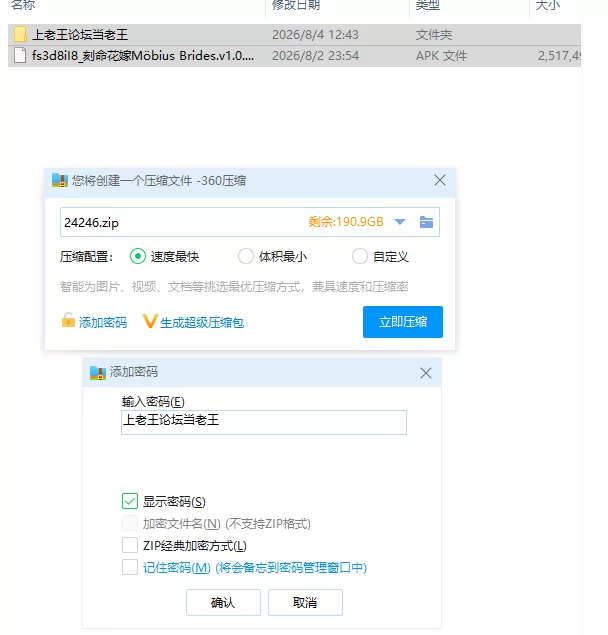Expand the save path dropdown arrow
This screenshot has height=635, width=608.
[400, 222]
